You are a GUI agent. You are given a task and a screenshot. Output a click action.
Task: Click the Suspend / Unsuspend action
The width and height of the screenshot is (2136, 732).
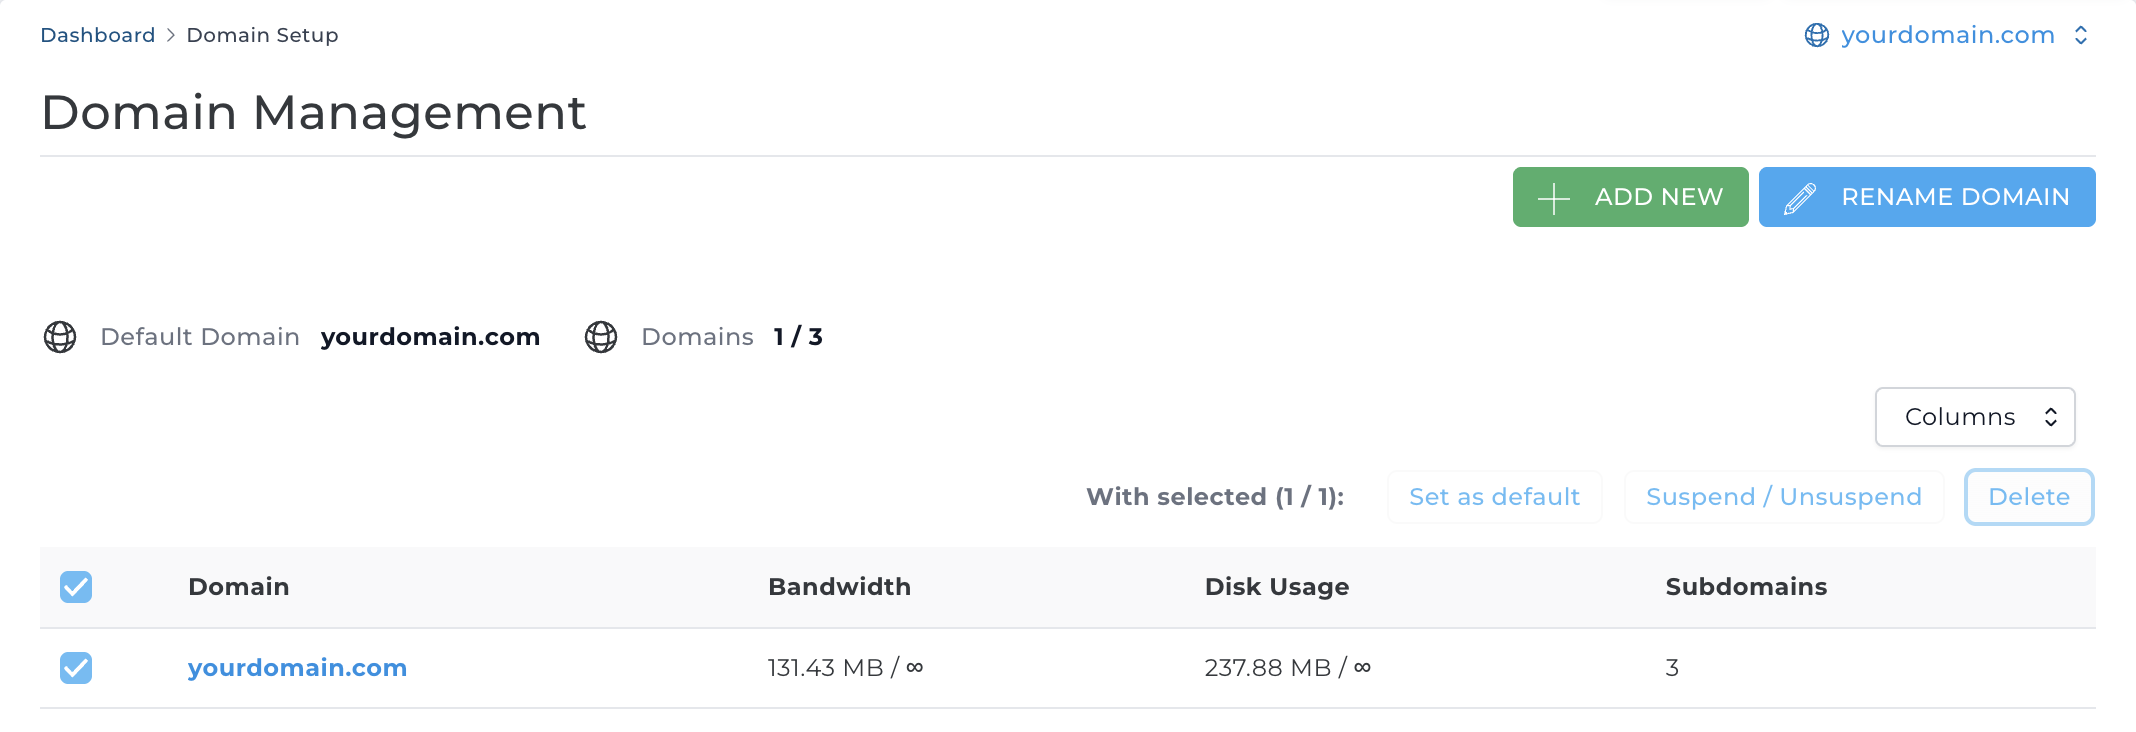click(1783, 497)
